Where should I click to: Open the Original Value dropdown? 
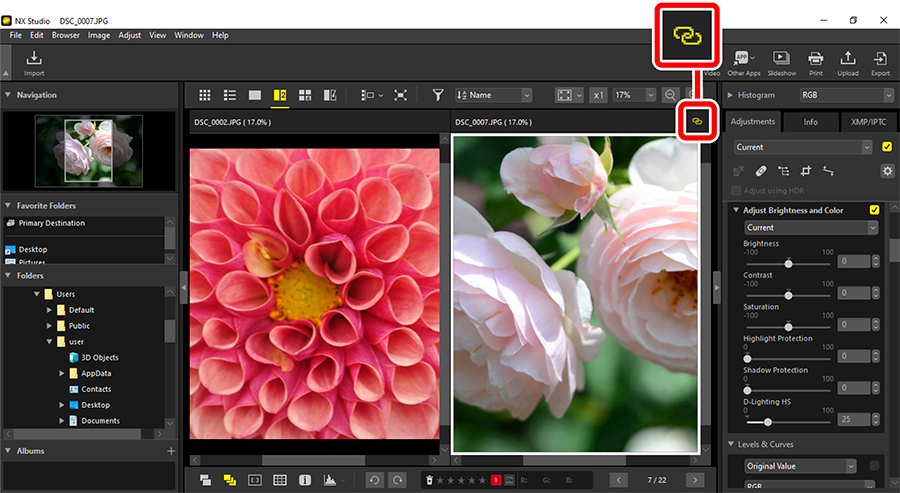point(800,466)
